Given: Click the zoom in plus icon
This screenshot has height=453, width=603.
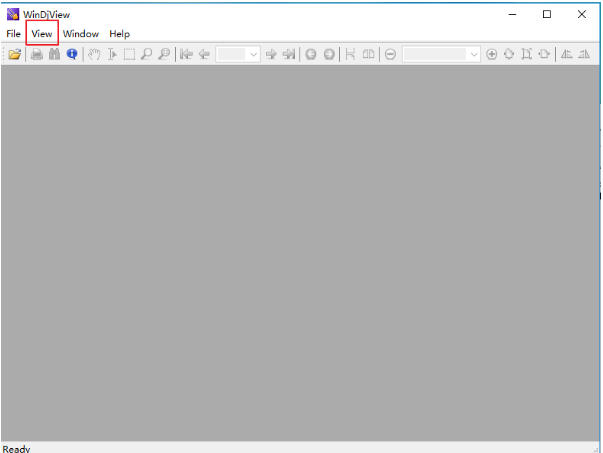Looking at the screenshot, I should click(x=491, y=54).
